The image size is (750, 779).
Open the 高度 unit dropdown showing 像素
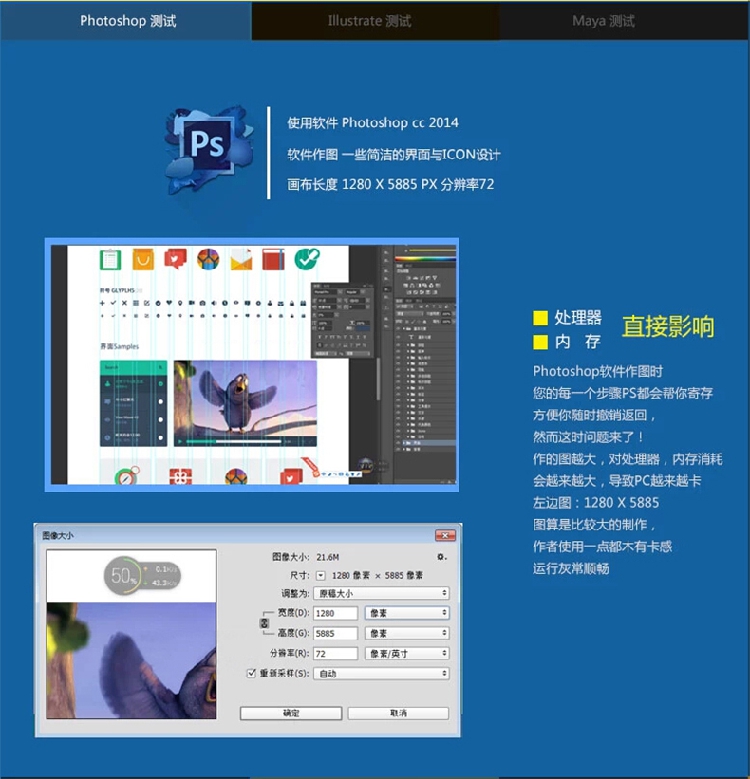point(407,633)
